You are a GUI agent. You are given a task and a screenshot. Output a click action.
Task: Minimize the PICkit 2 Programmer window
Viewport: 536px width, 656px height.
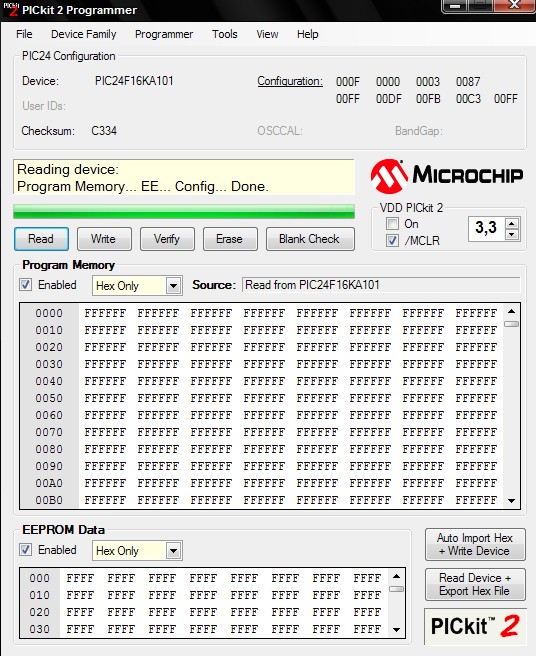[x=456, y=6]
